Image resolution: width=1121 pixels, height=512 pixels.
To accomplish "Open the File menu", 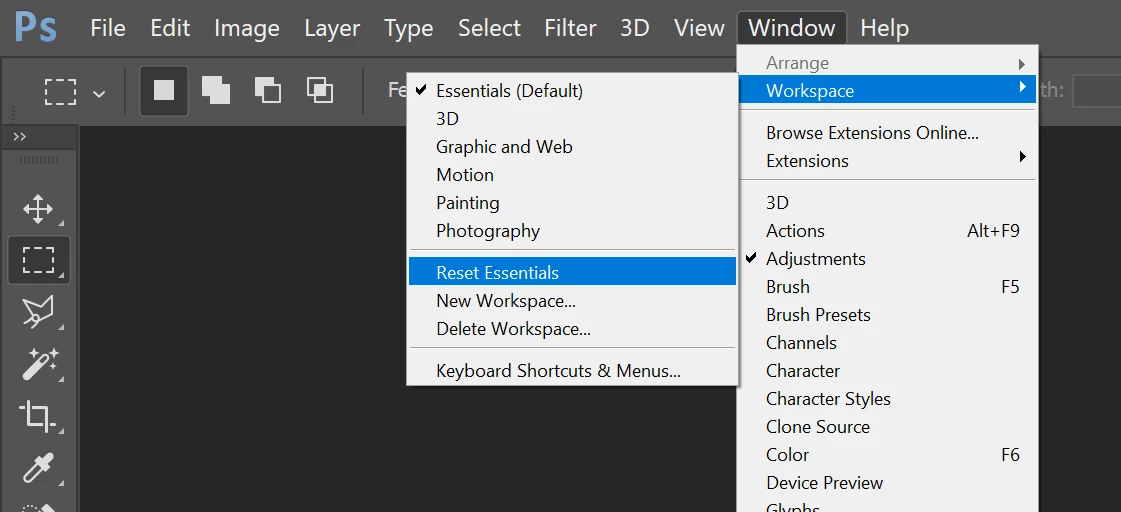I will 108,28.
